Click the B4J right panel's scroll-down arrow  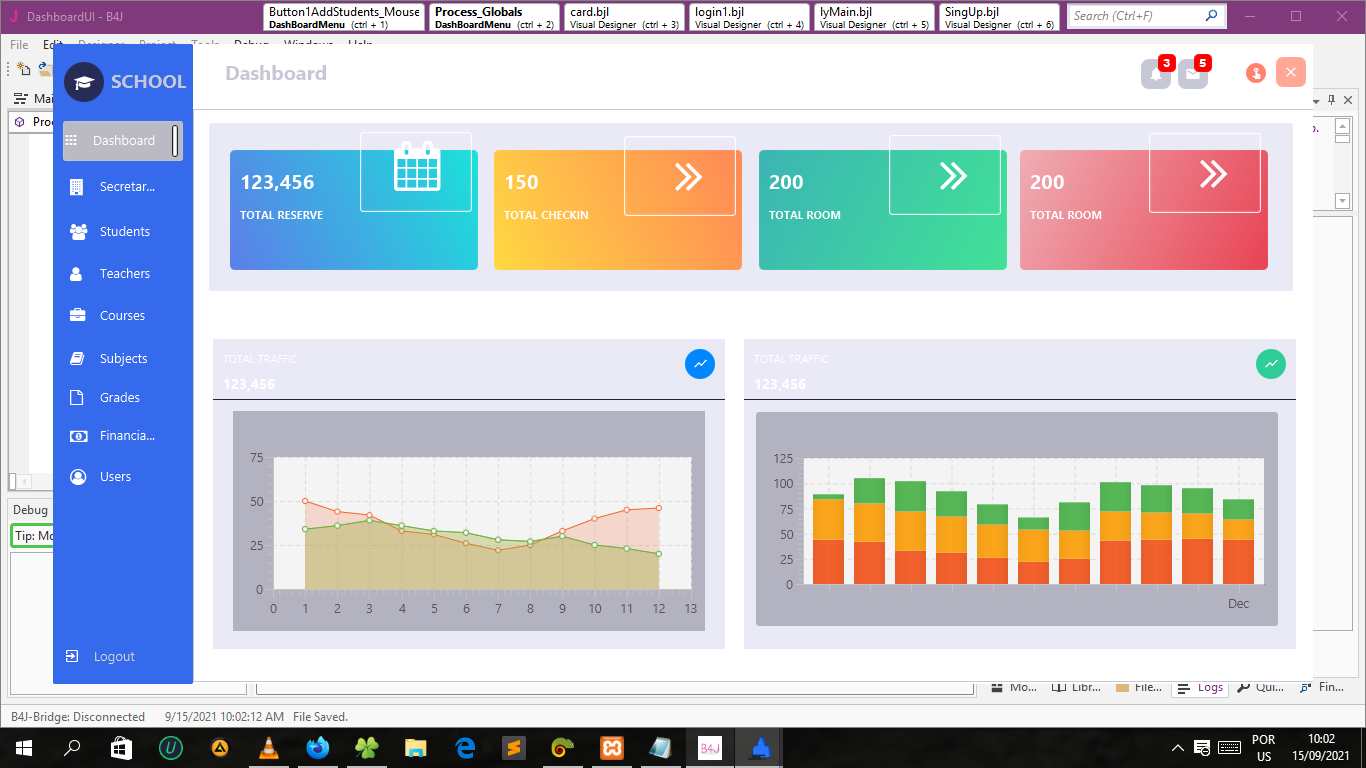tap(1343, 201)
